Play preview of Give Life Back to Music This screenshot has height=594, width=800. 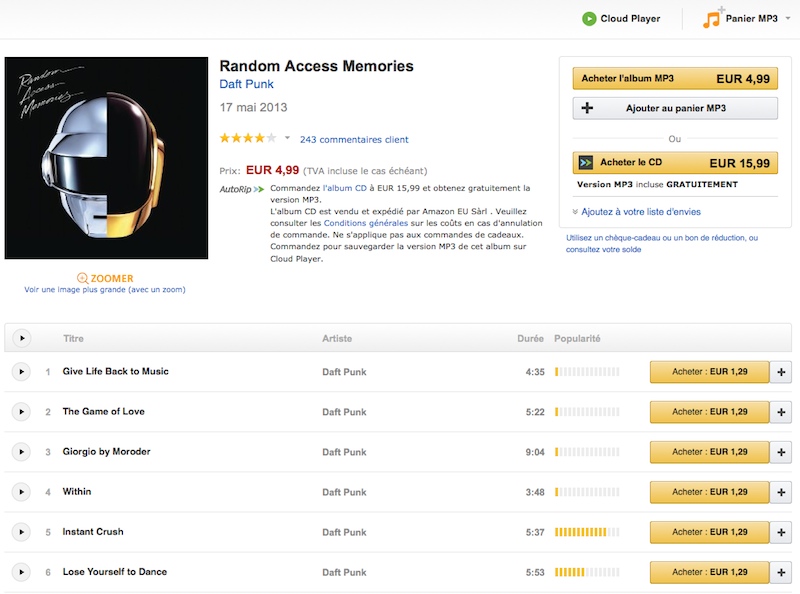[x=21, y=372]
